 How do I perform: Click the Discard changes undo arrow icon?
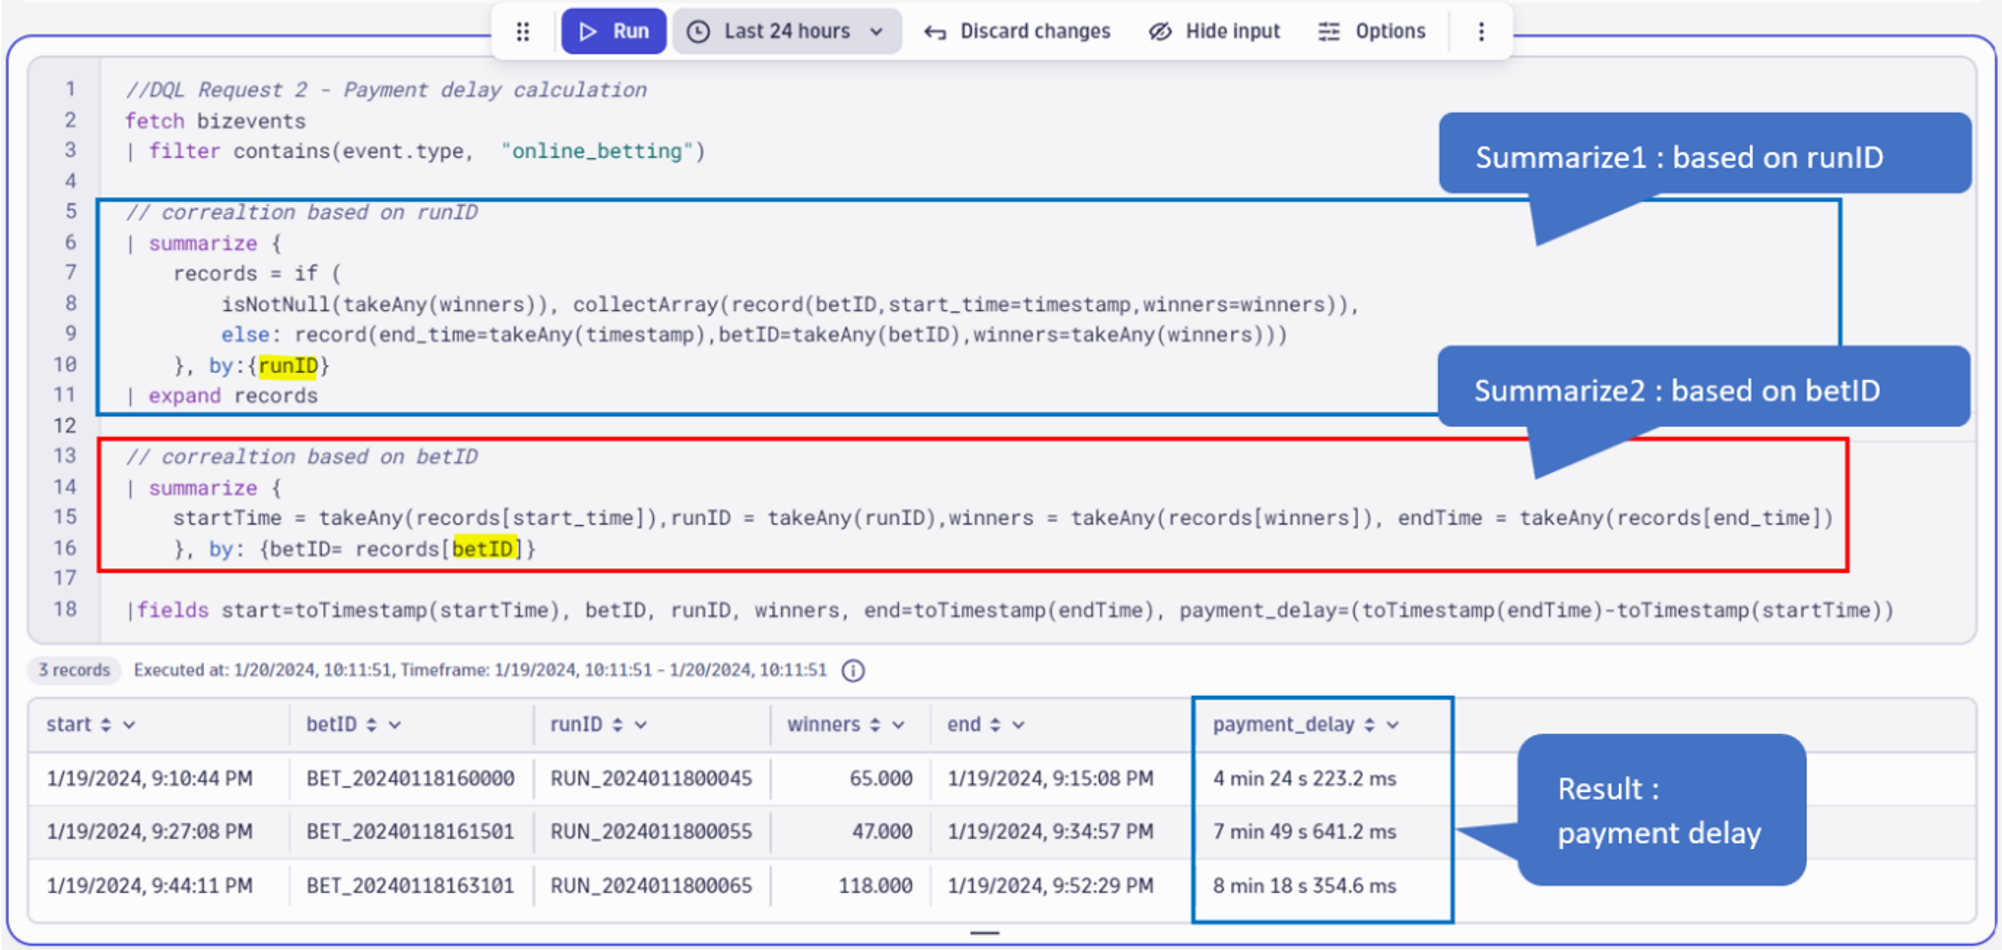tap(934, 31)
